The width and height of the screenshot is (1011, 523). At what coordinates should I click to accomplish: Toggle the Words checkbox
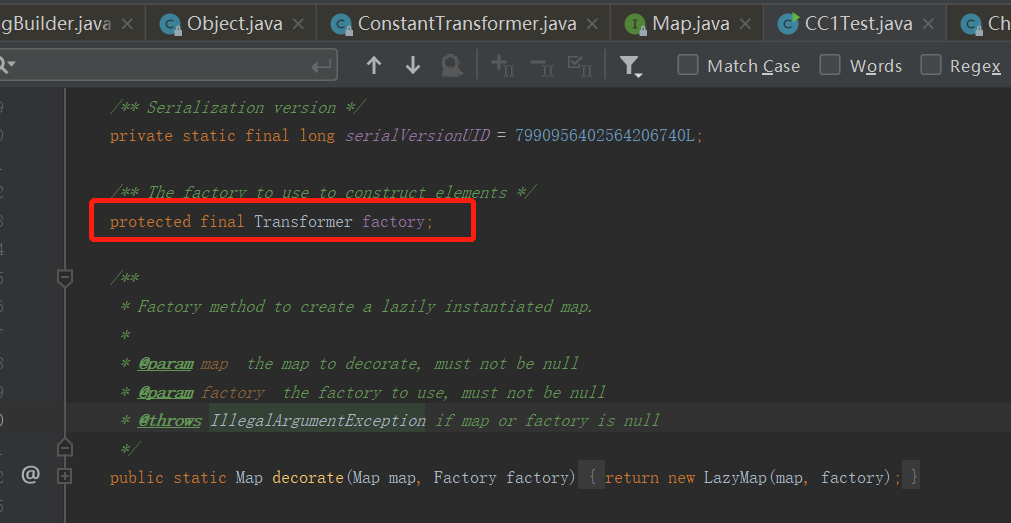[830, 65]
